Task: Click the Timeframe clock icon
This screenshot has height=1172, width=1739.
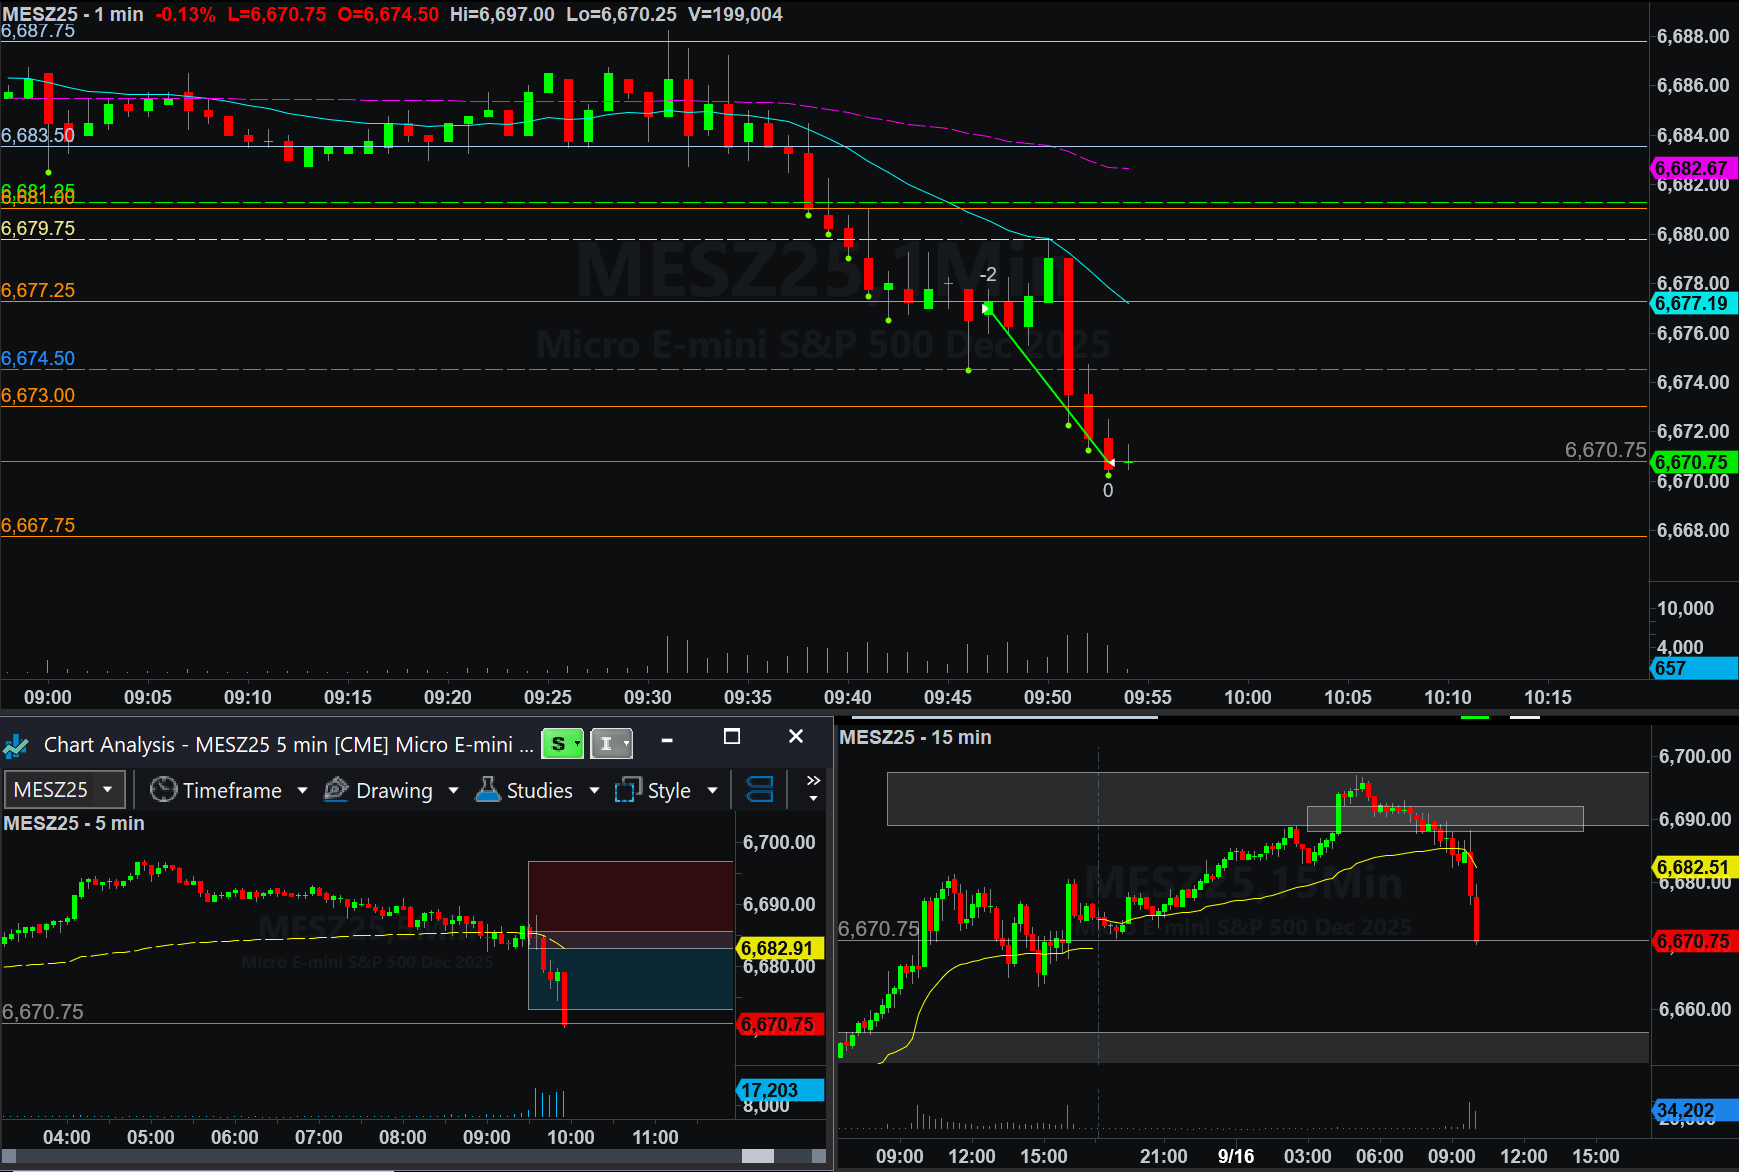Action: coord(163,790)
